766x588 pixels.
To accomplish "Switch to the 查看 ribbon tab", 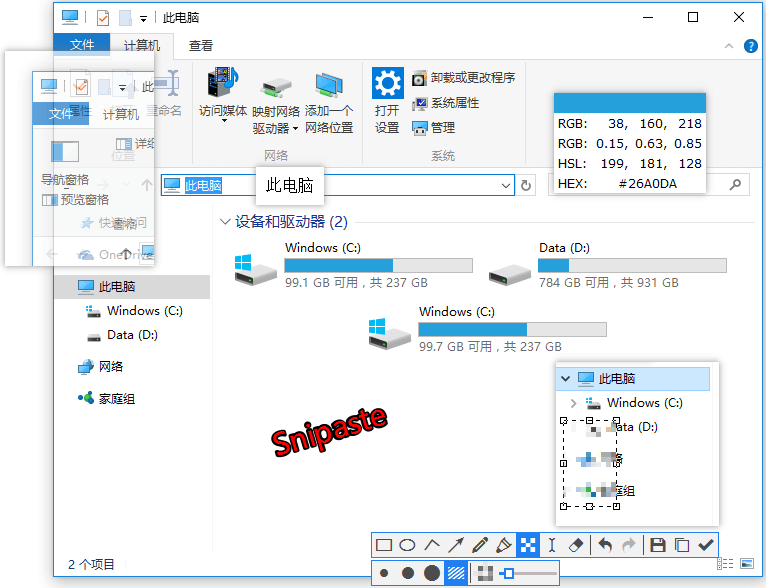I will click(201, 45).
